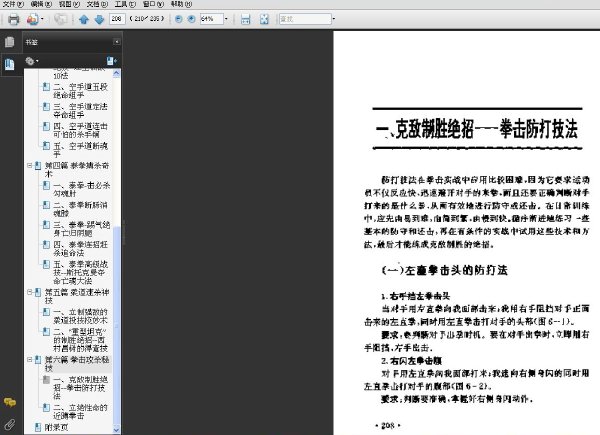
Task: Open the 附录页 bookmark
Action: pyautogui.click(x=56, y=427)
